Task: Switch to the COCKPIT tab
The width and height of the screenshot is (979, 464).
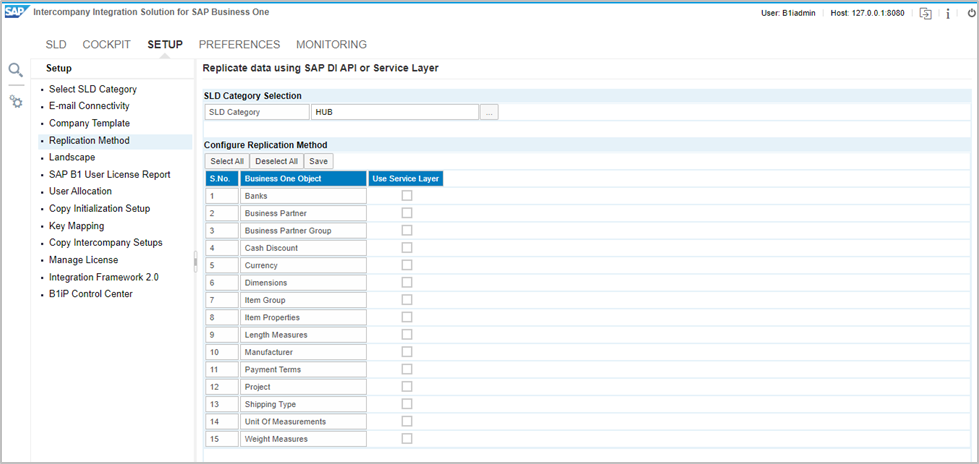Action: [x=106, y=45]
